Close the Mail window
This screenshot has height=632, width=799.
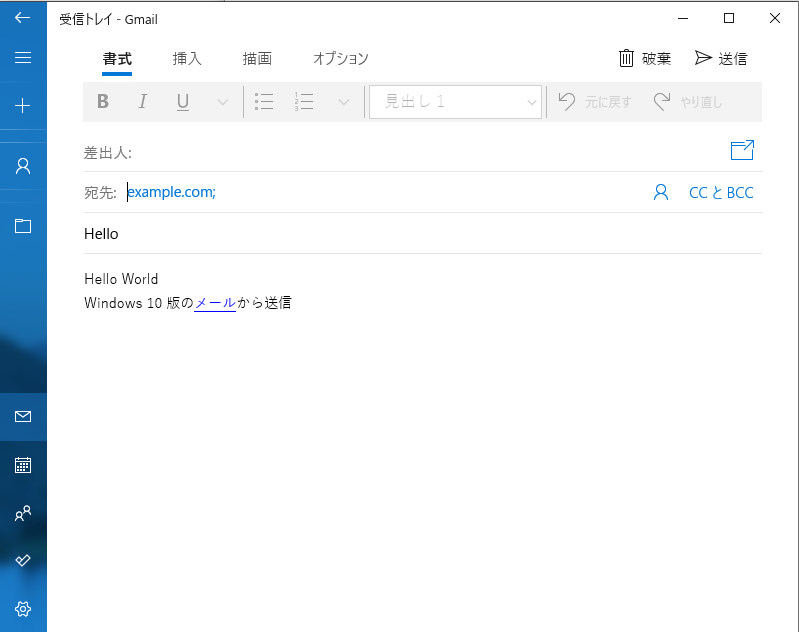point(775,18)
